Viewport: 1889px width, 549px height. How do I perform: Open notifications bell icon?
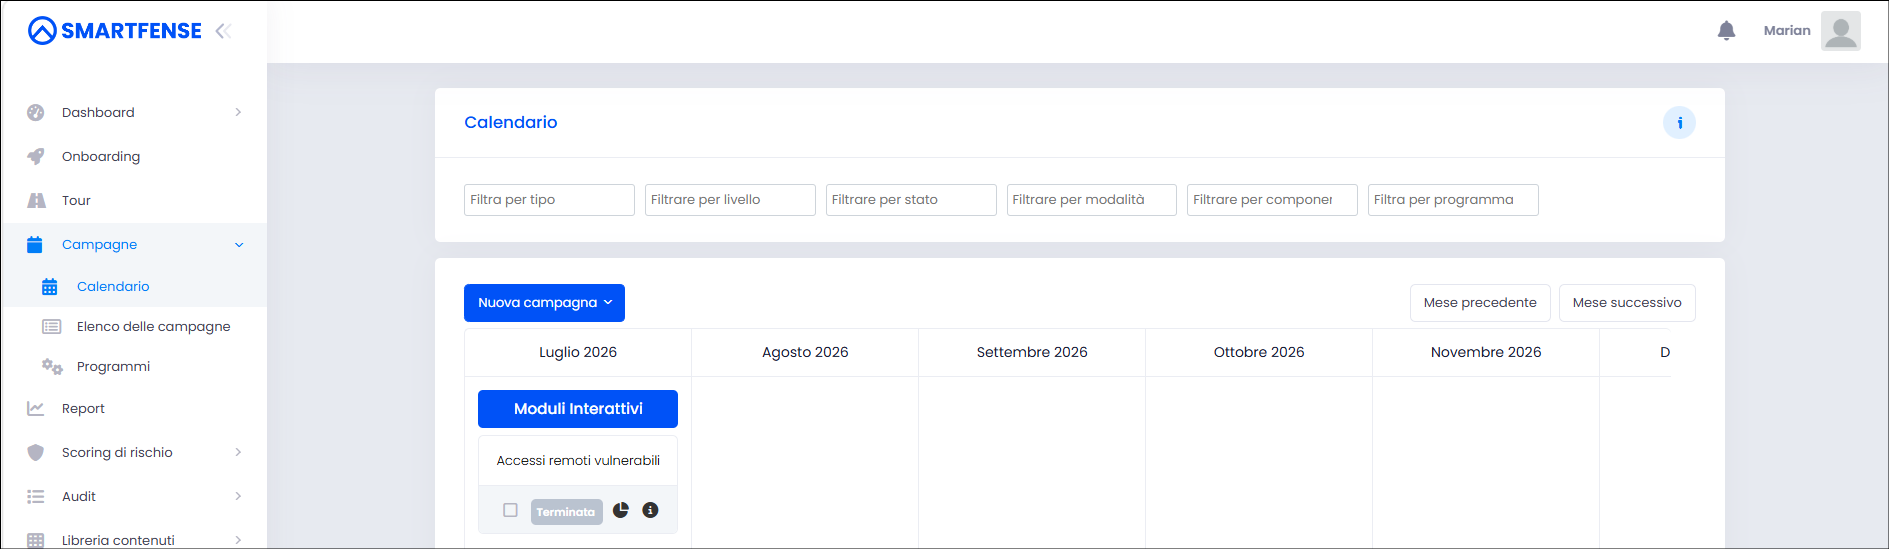pyautogui.click(x=1726, y=31)
